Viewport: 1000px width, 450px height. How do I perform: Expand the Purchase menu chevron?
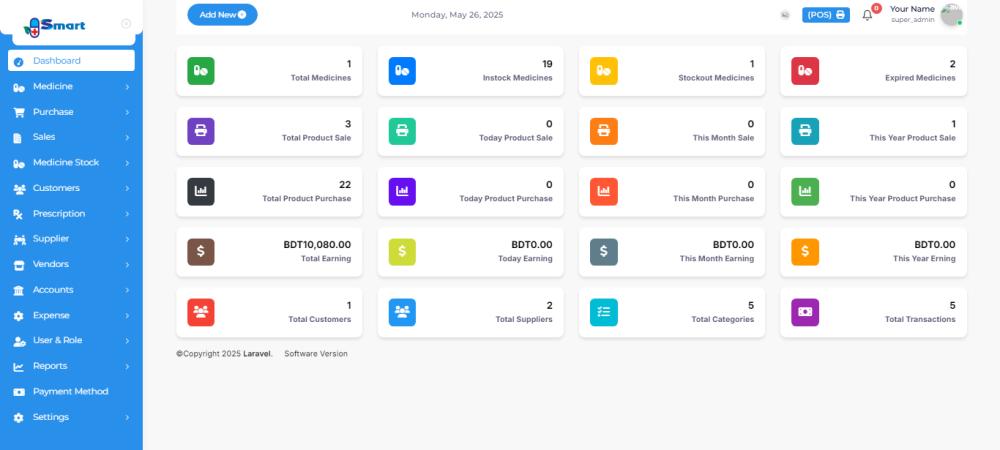(x=127, y=112)
